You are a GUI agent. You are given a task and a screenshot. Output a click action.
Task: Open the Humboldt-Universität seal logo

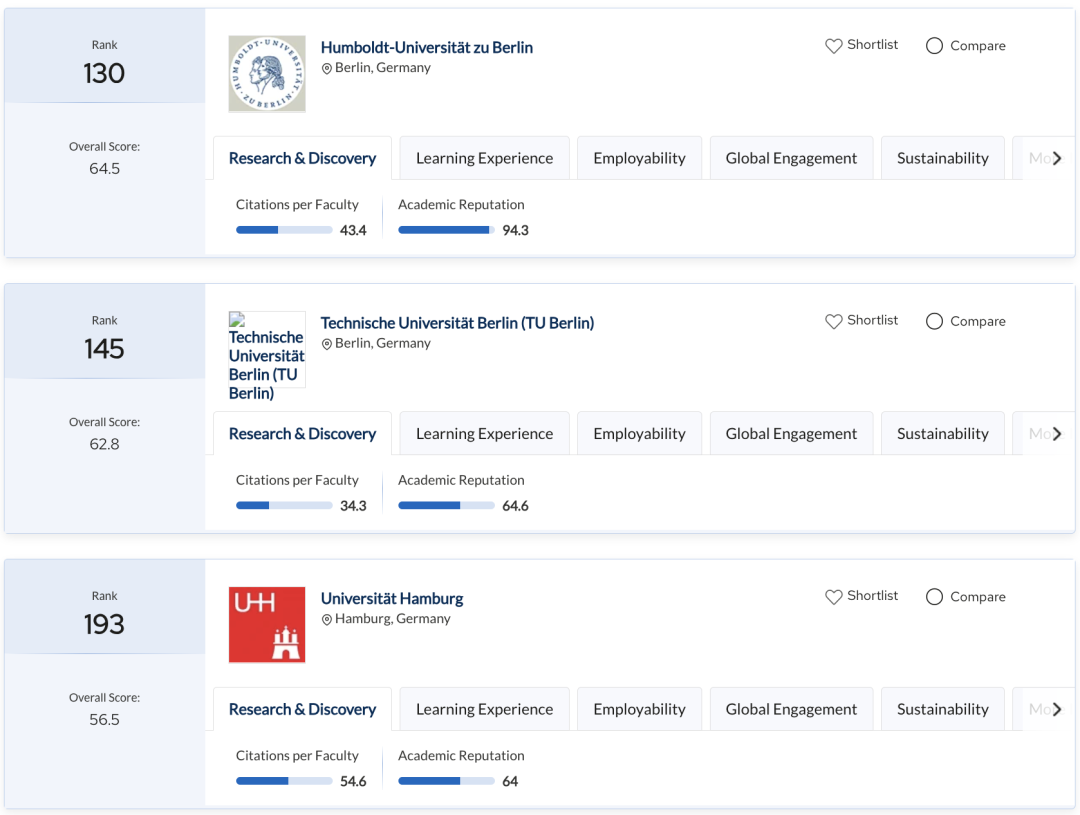click(267, 74)
